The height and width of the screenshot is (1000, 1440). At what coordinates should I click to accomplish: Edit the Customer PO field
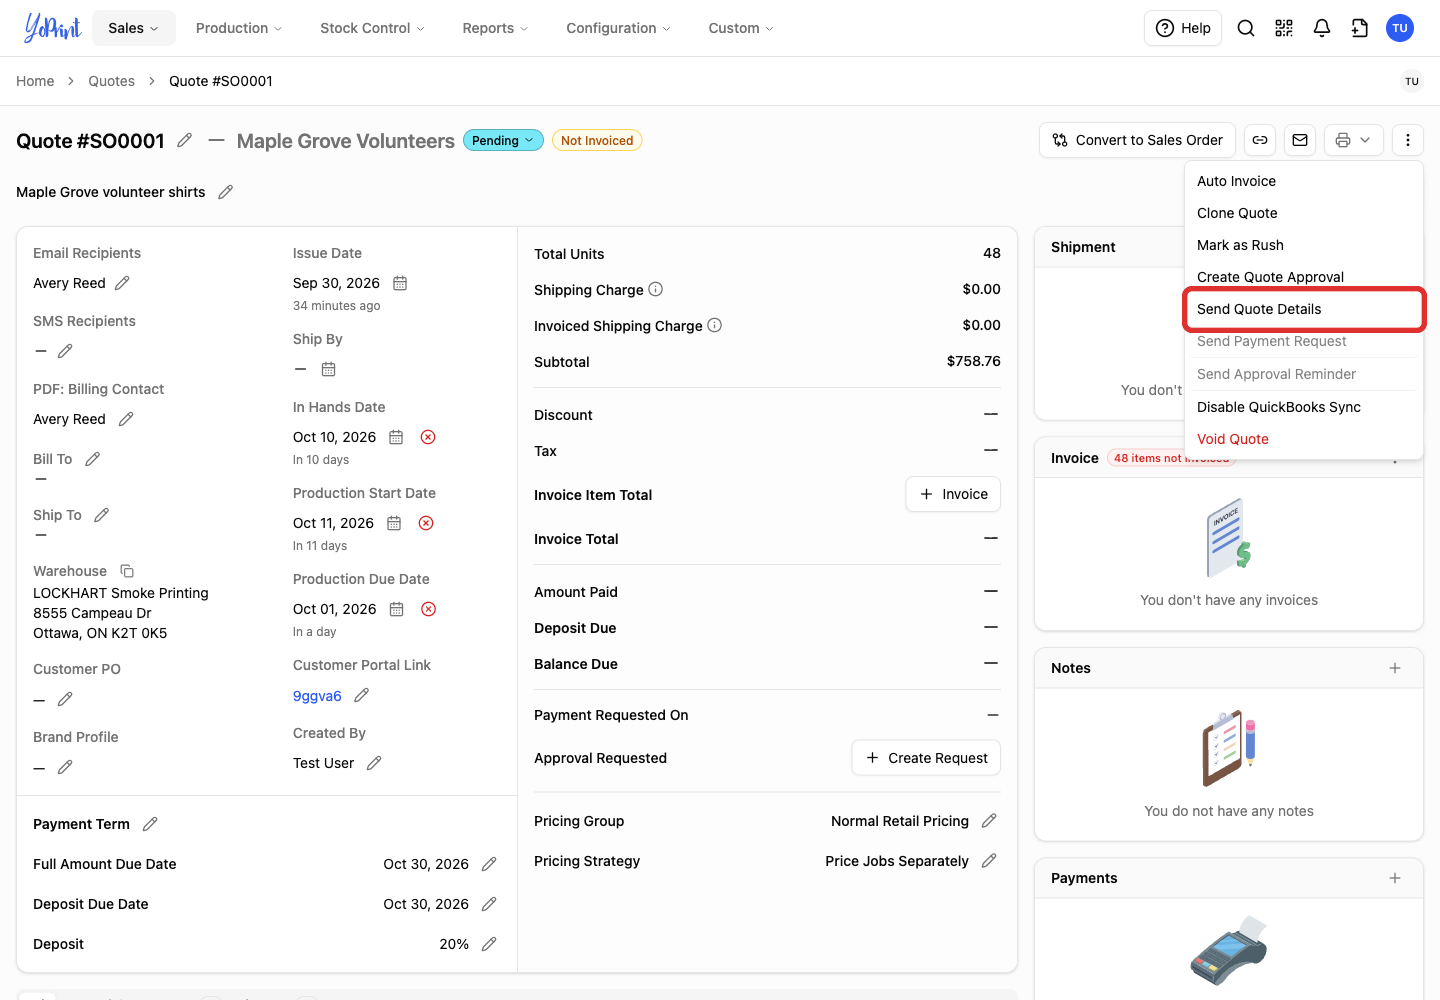pos(65,699)
